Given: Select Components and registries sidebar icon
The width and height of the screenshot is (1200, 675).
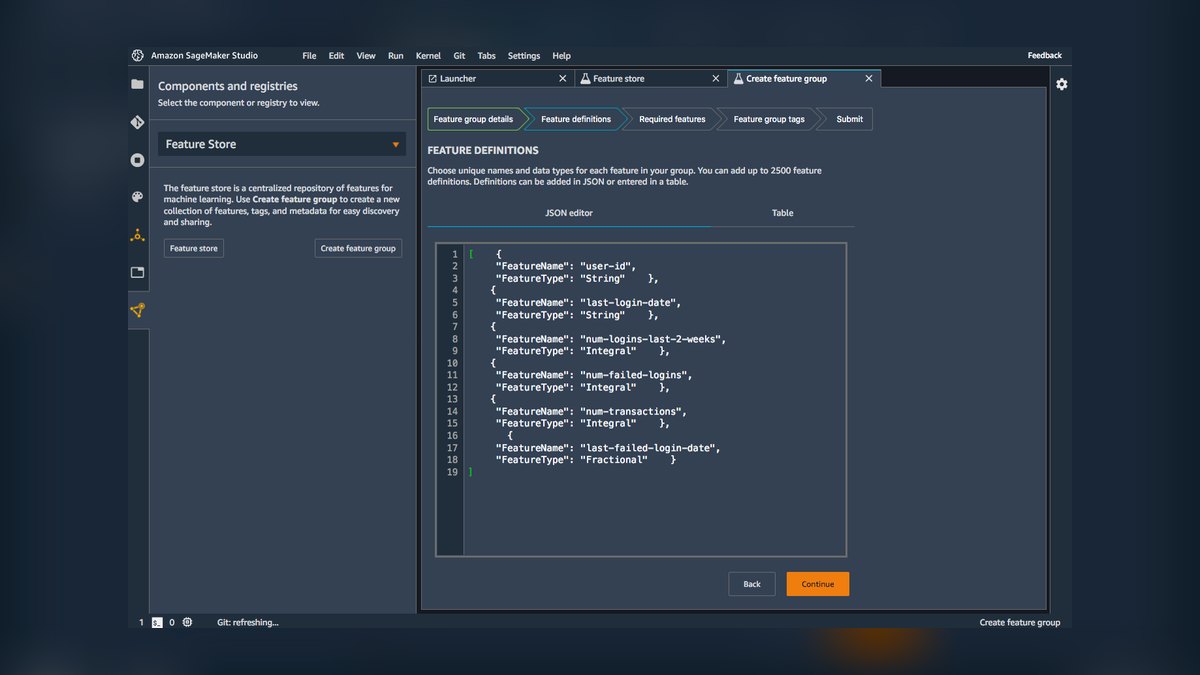Looking at the screenshot, I should tap(138, 310).
